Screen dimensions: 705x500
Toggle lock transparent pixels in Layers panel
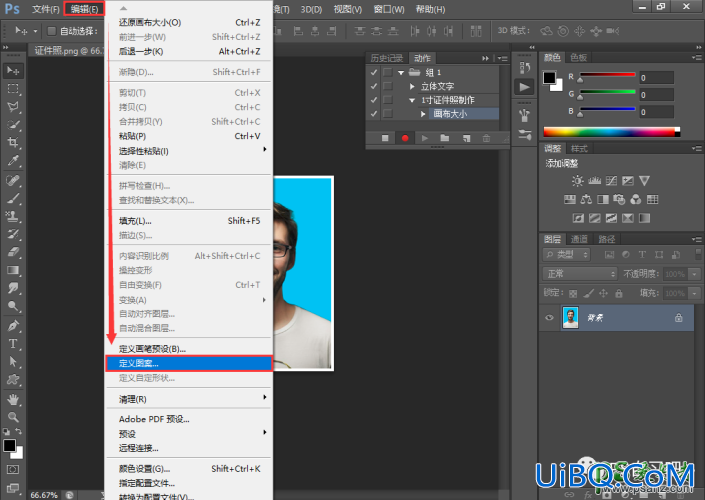[573, 294]
